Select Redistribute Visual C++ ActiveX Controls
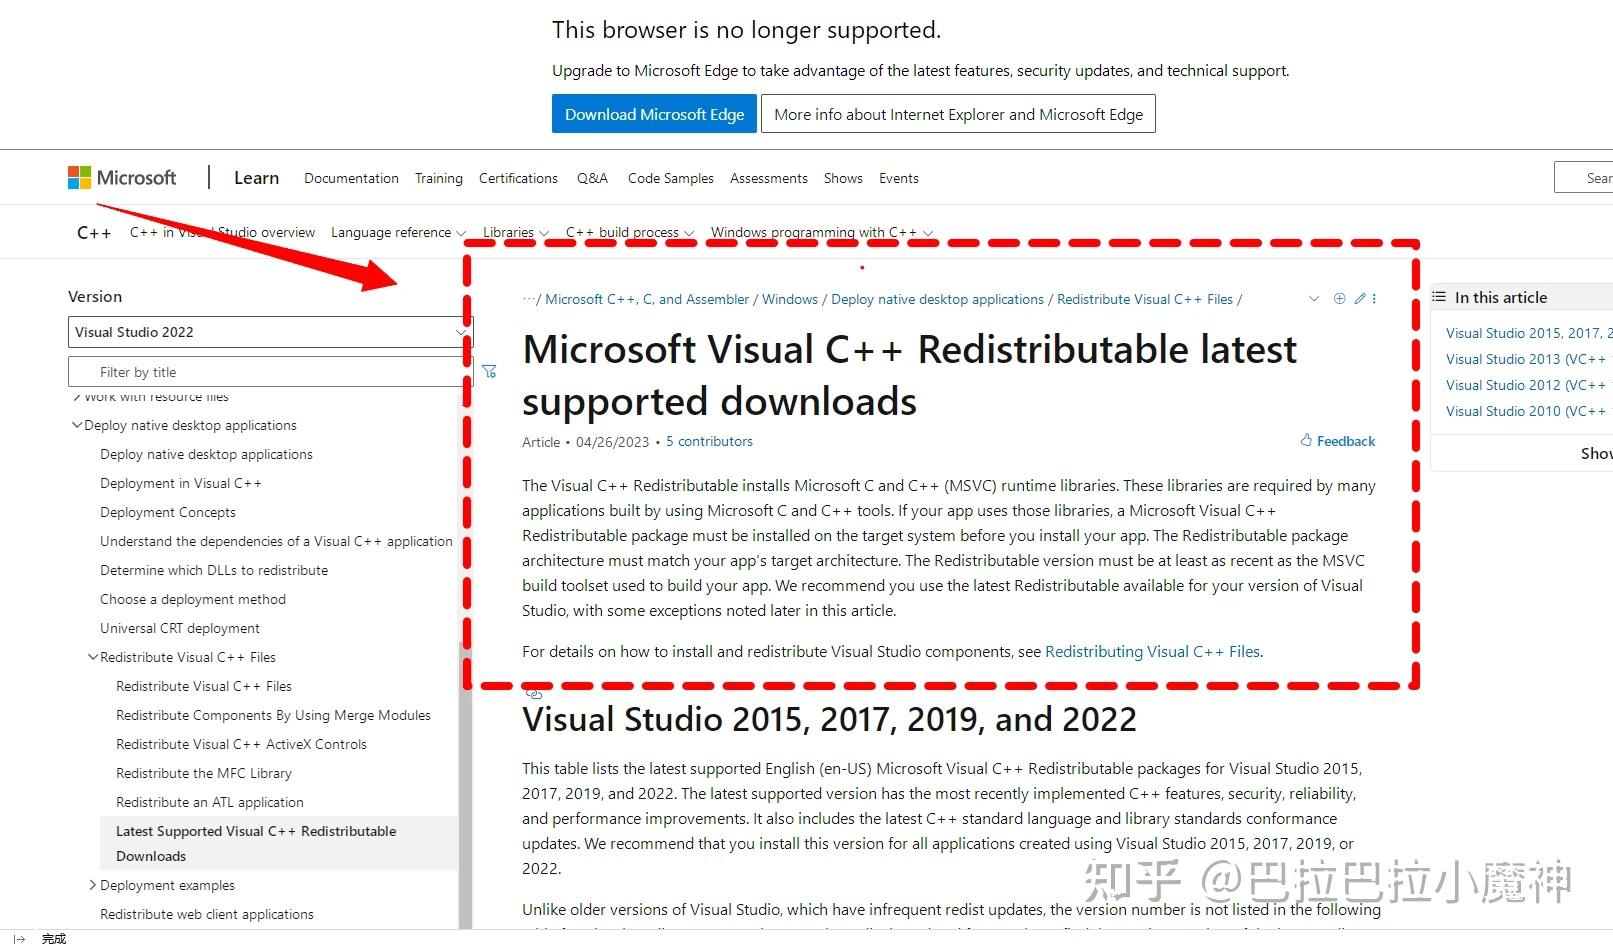The height and width of the screenshot is (947, 1613). coord(241,744)
